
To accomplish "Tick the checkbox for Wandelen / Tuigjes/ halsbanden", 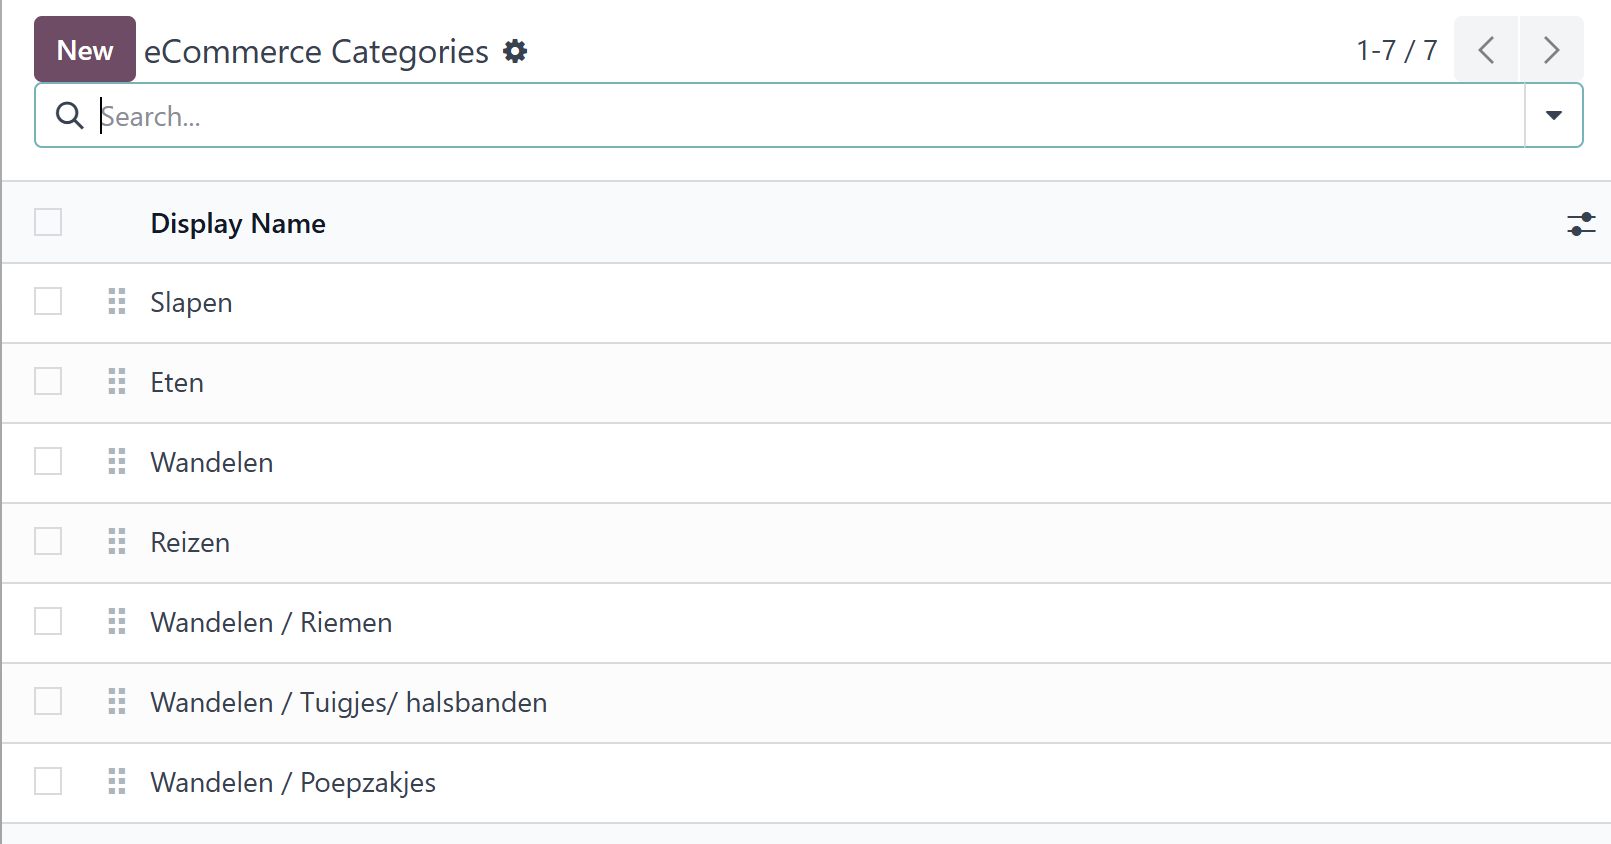I will 48,701.
